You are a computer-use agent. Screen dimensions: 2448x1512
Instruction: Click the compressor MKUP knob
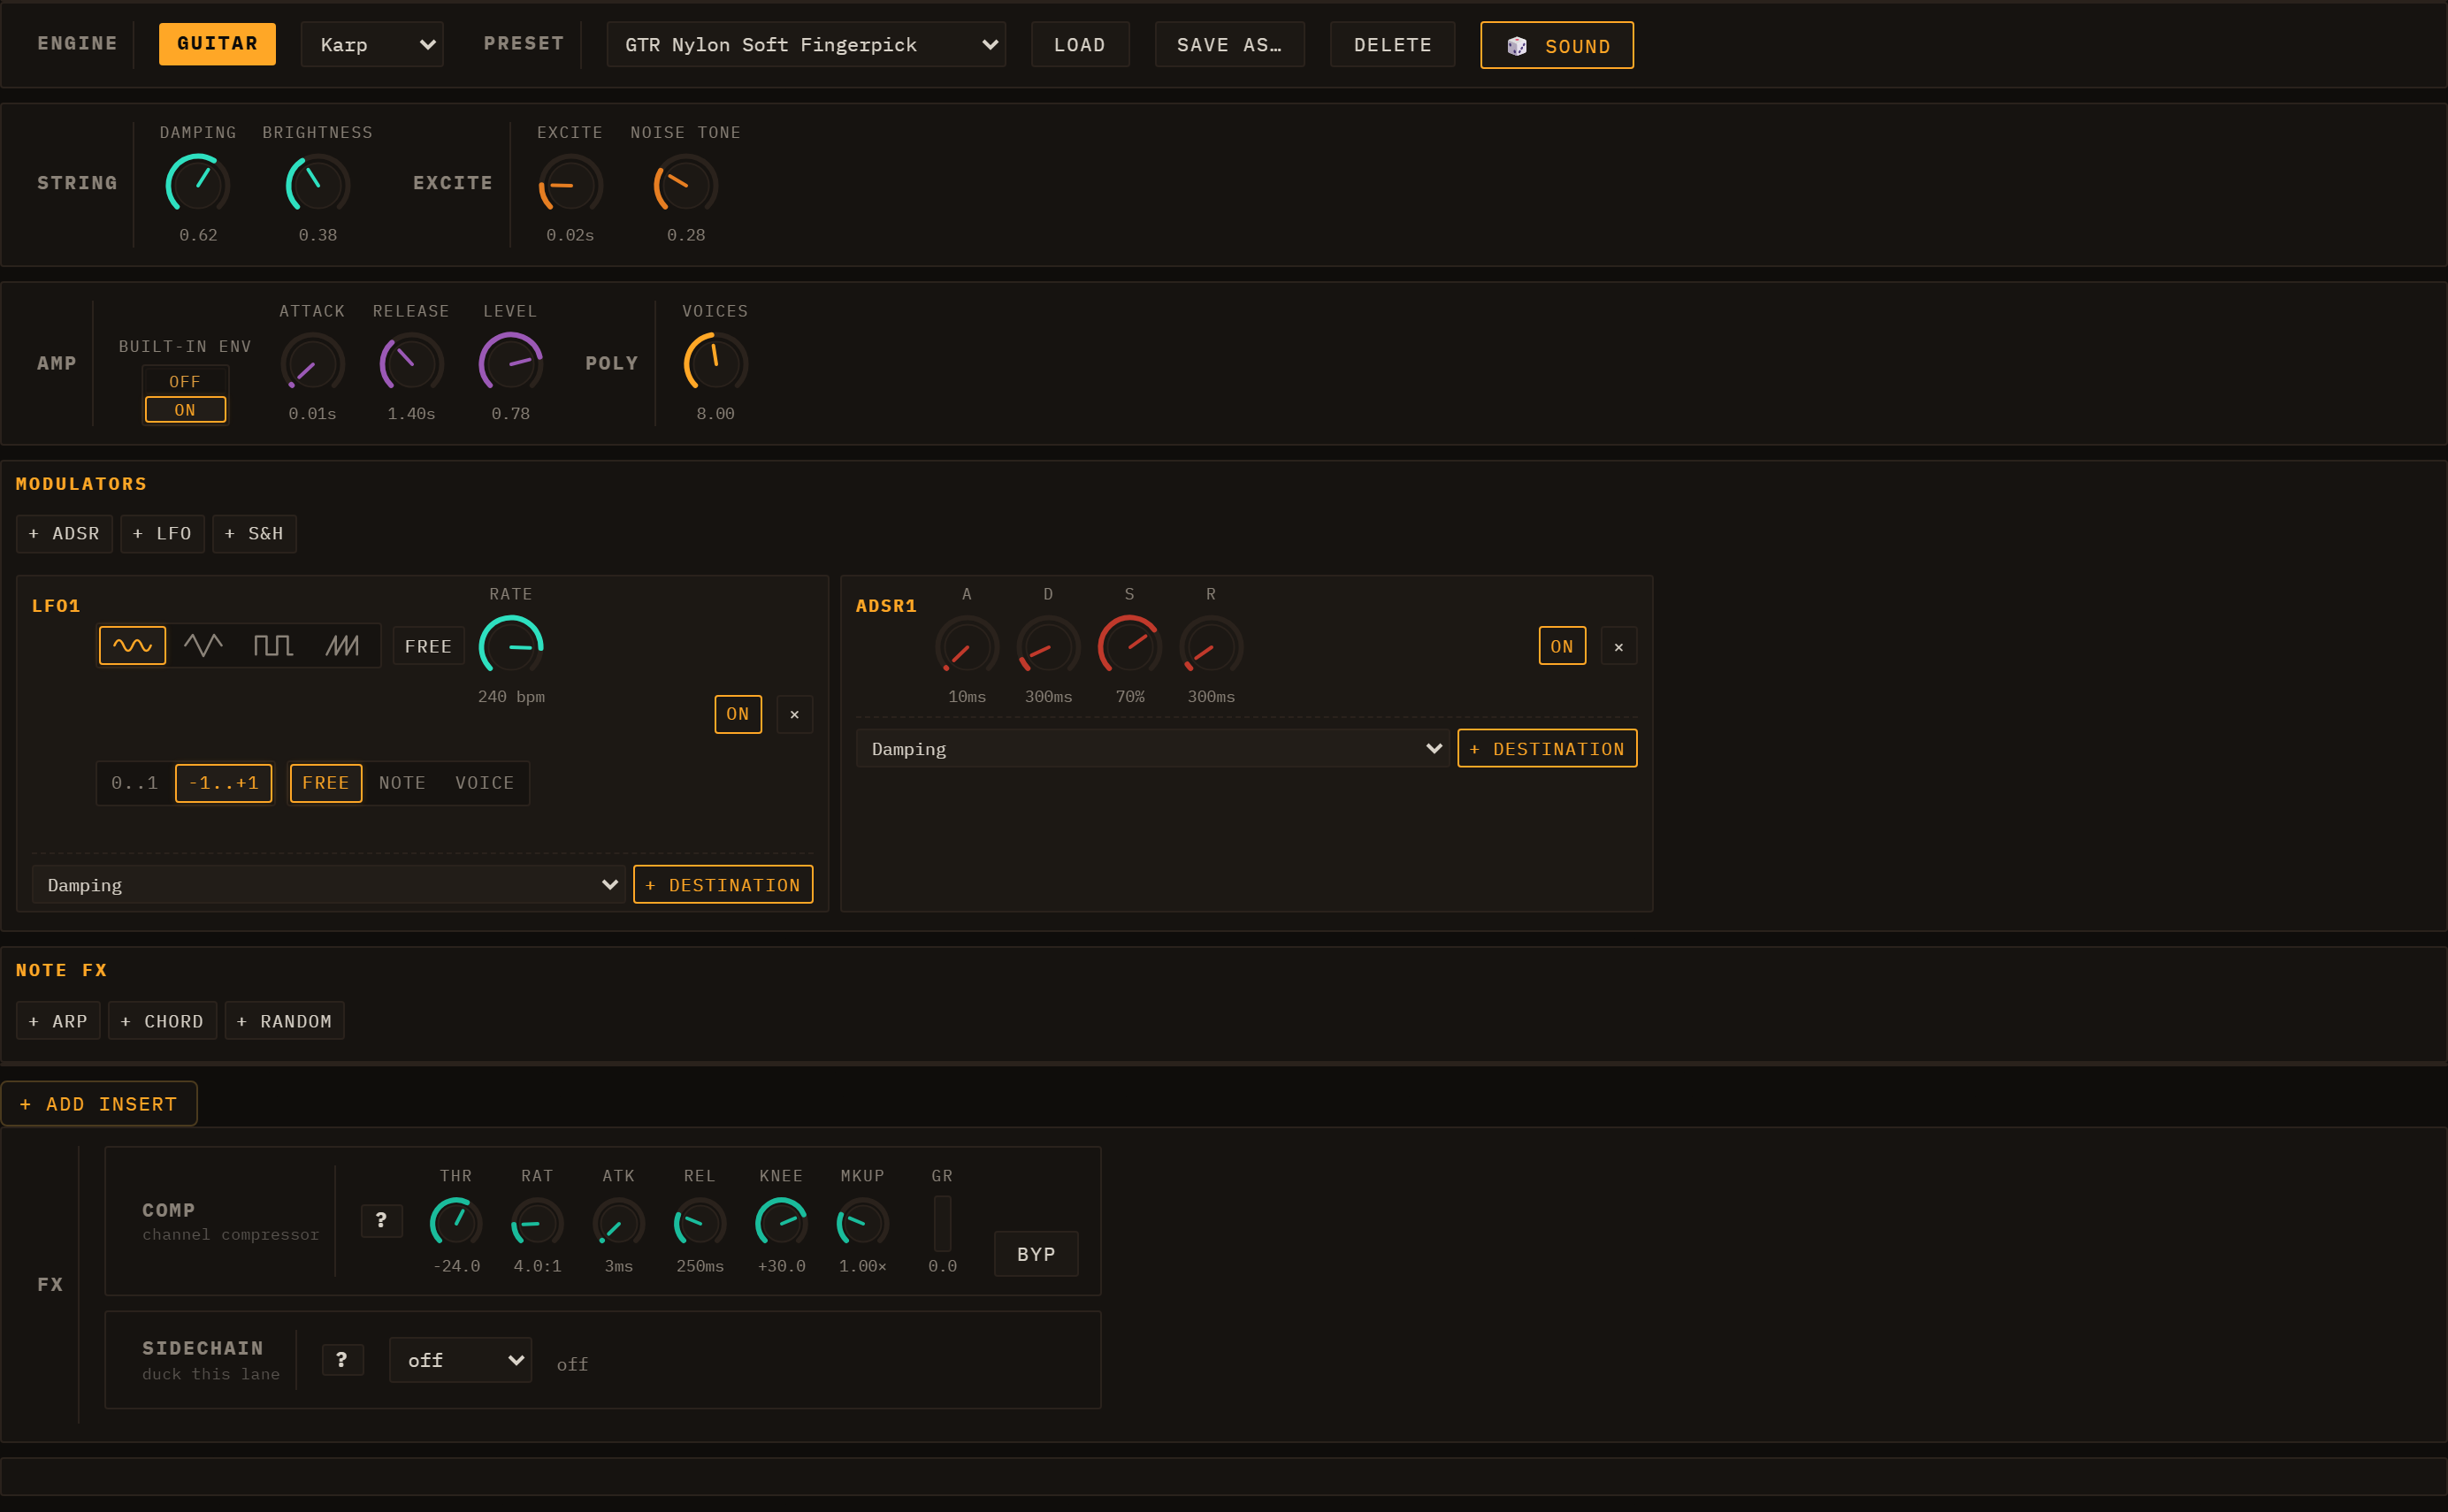pos(862,1223)
